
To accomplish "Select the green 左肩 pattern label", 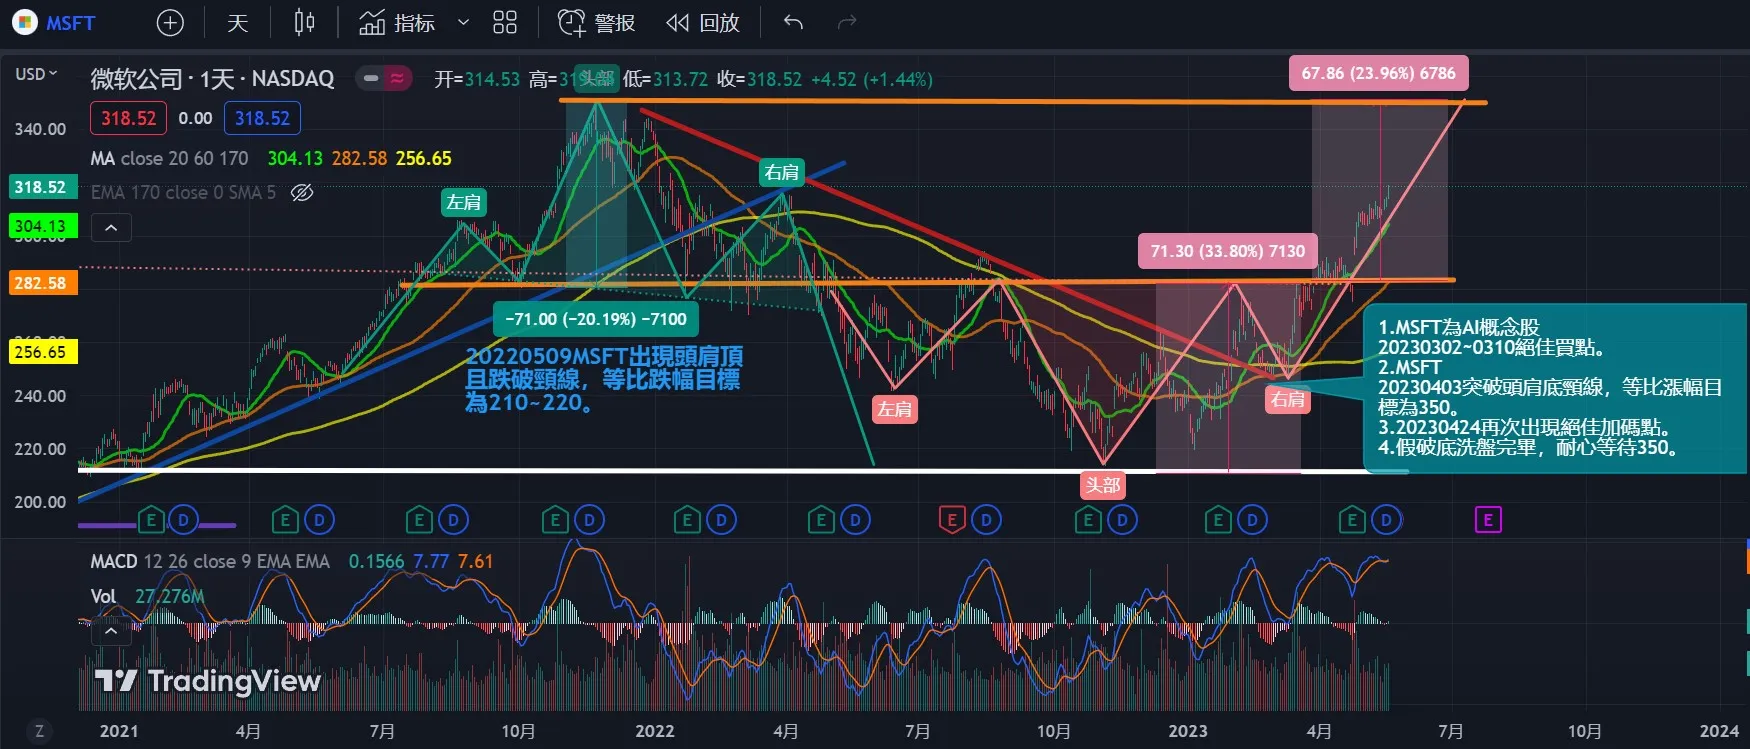I will pos(463,202).
